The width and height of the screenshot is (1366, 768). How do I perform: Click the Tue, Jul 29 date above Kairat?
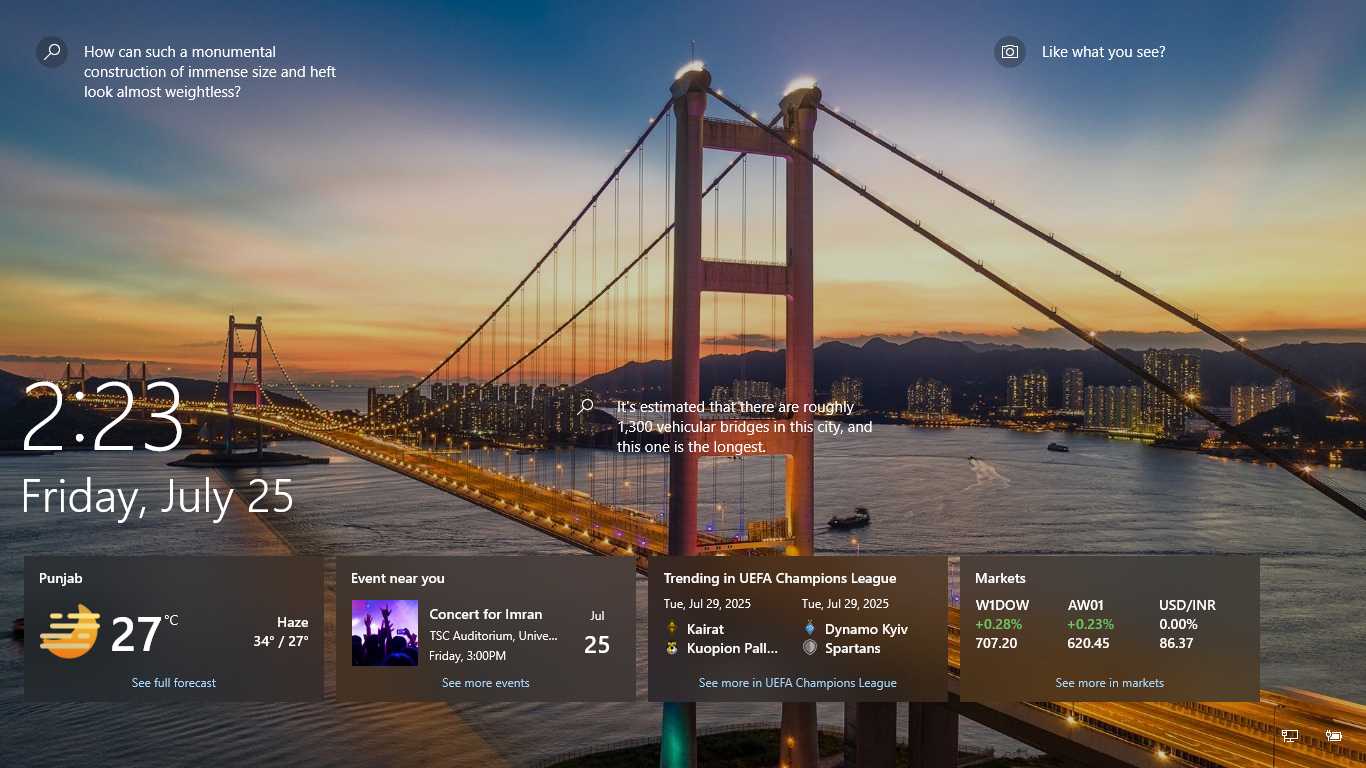pyautogui.click(x=707, y=604)
